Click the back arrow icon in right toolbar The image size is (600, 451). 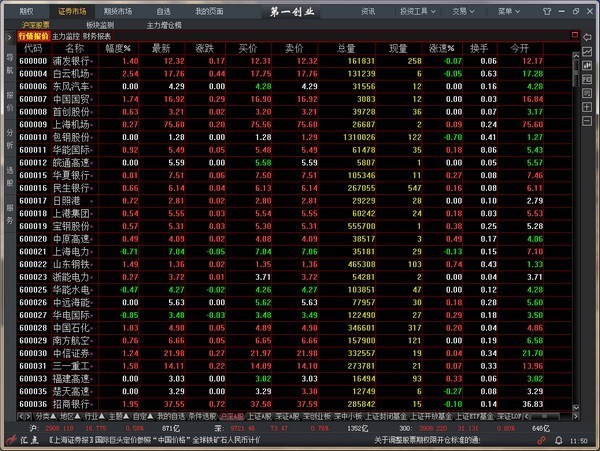point(587,37)
